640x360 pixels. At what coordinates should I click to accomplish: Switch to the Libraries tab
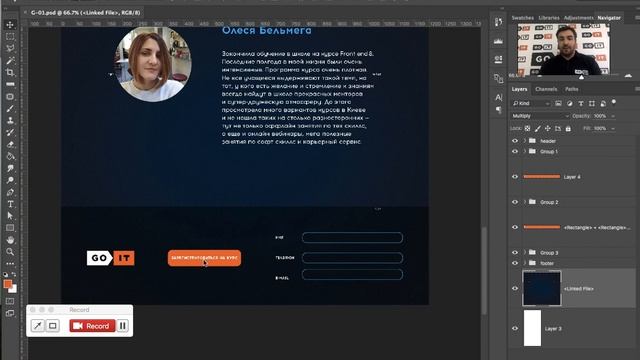[549, 18]
